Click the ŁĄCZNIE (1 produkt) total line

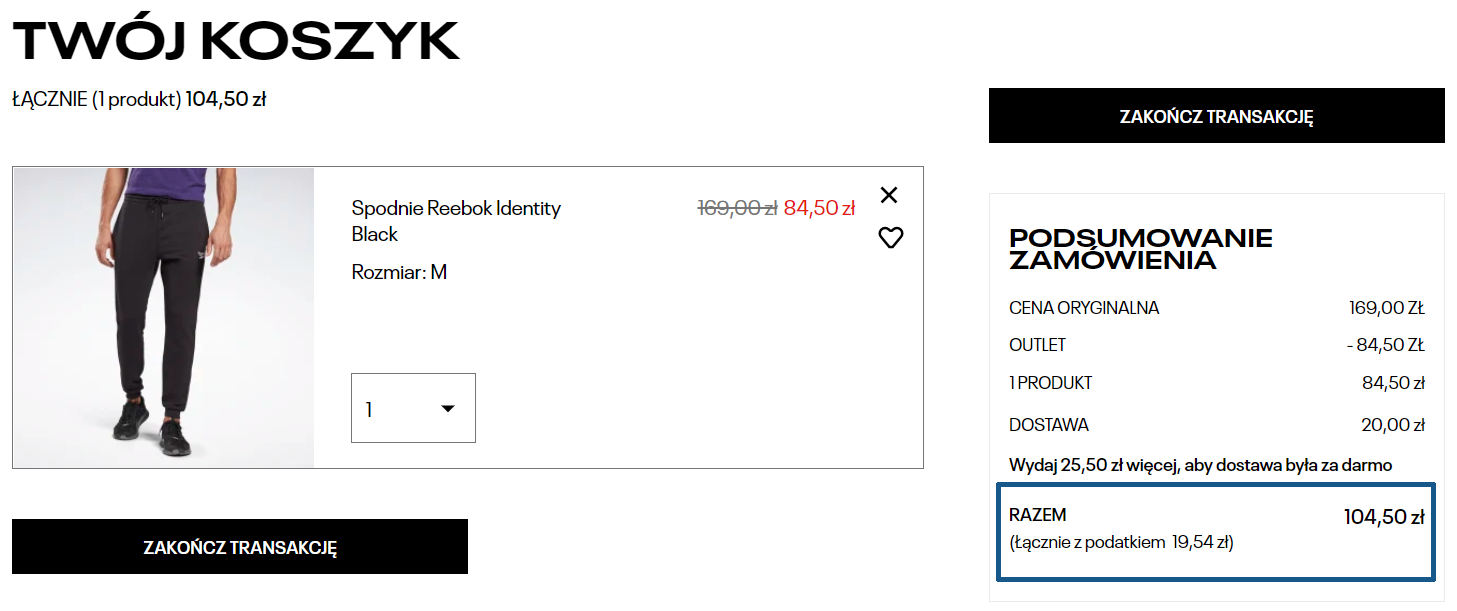(139, 99)
